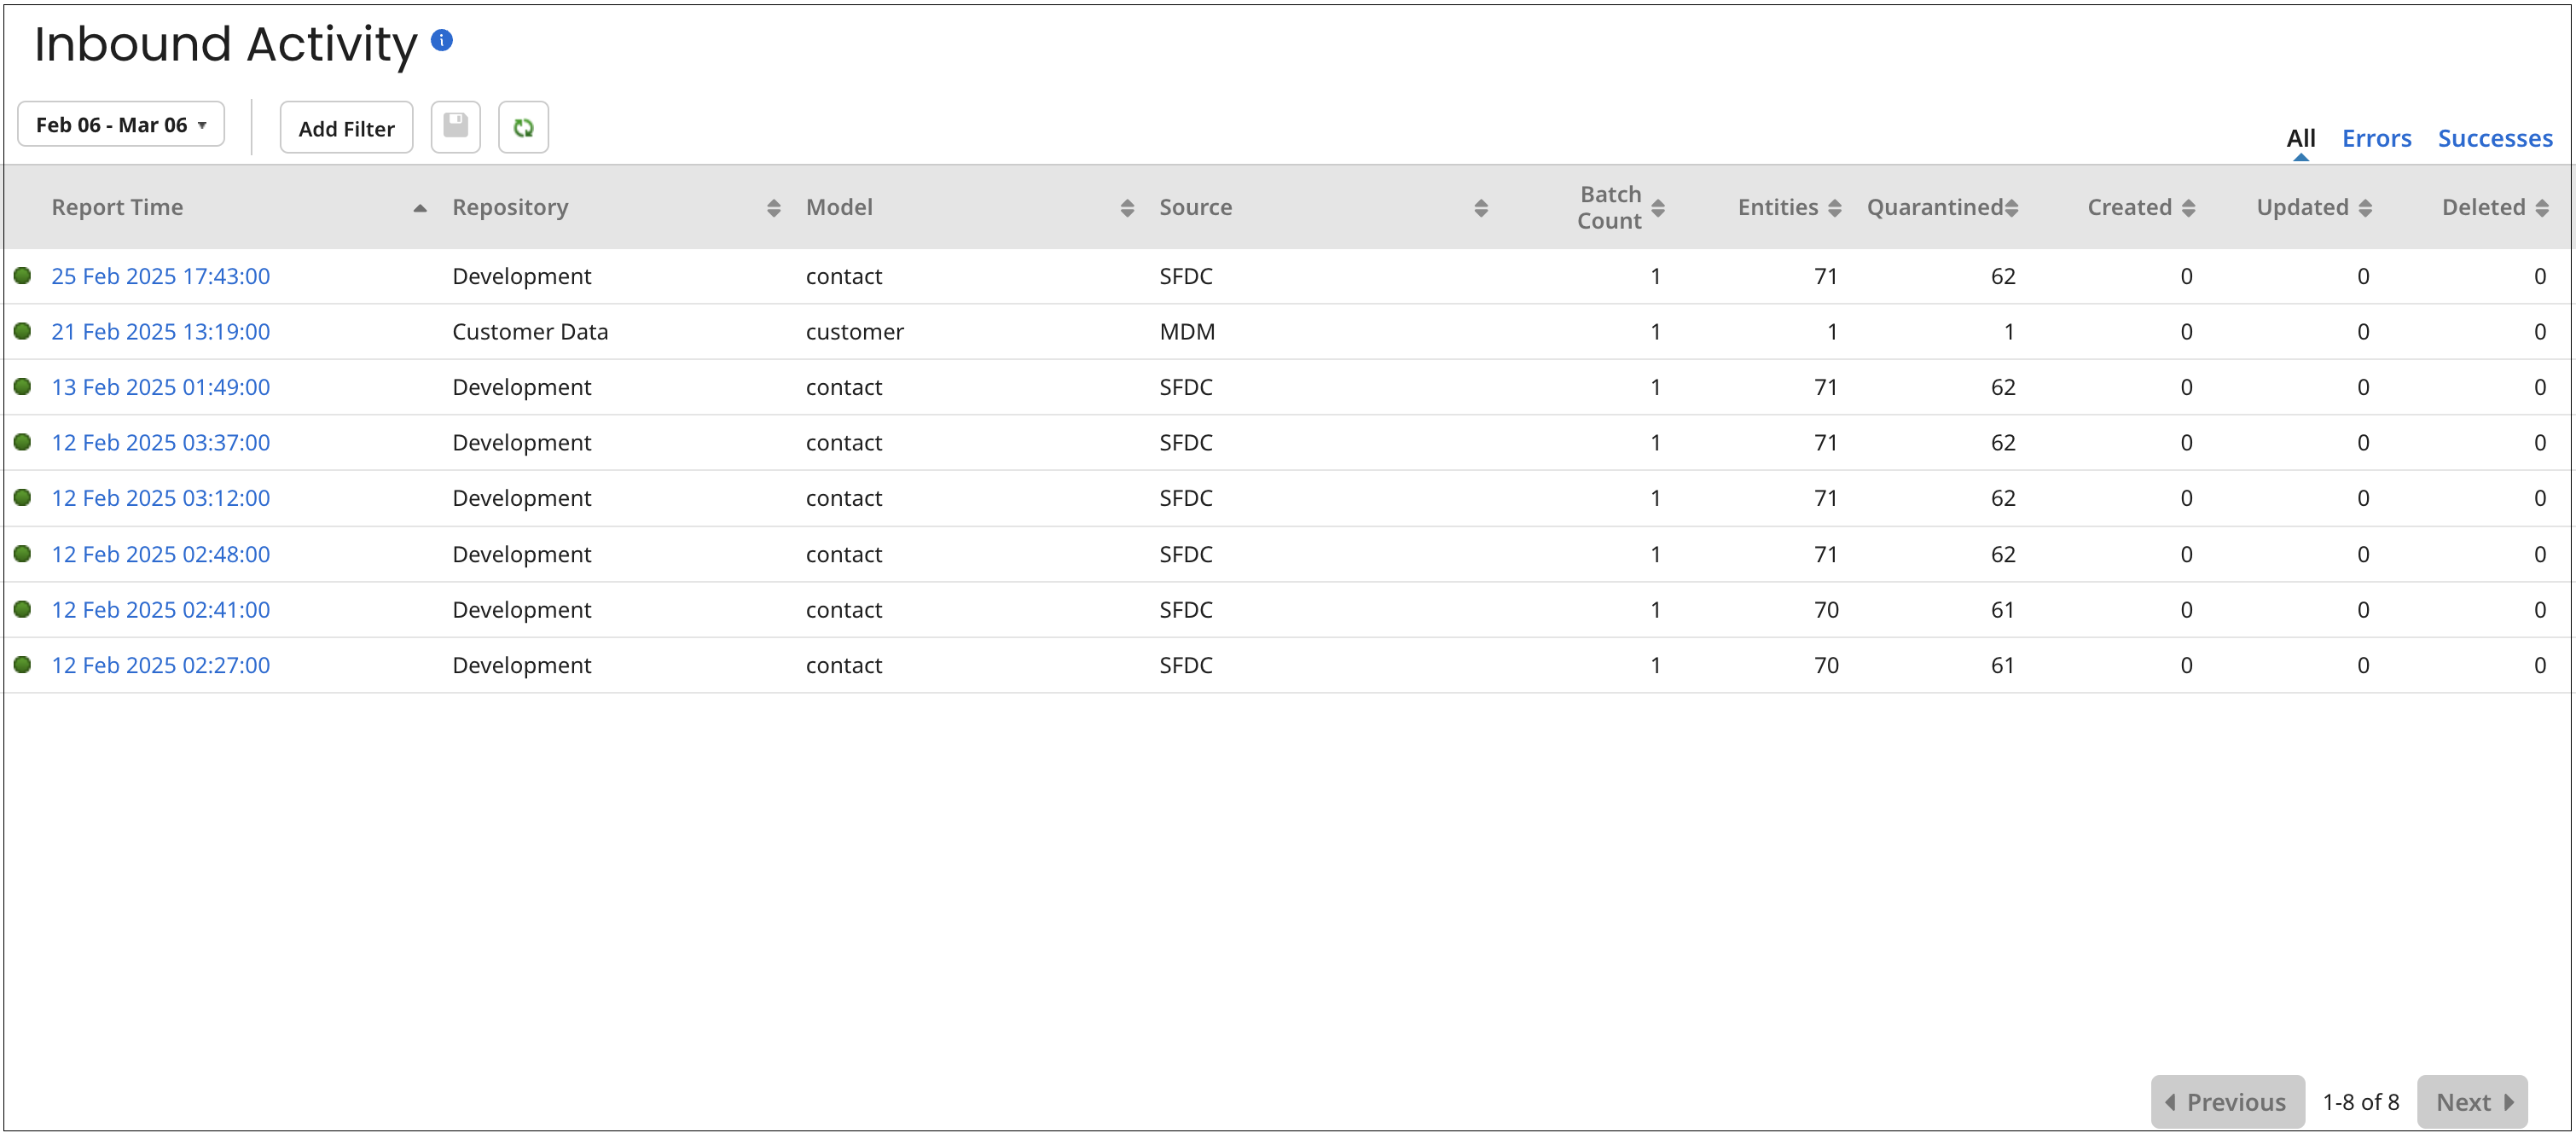Click the sort chevrons on the Source column

(1482, 207)
